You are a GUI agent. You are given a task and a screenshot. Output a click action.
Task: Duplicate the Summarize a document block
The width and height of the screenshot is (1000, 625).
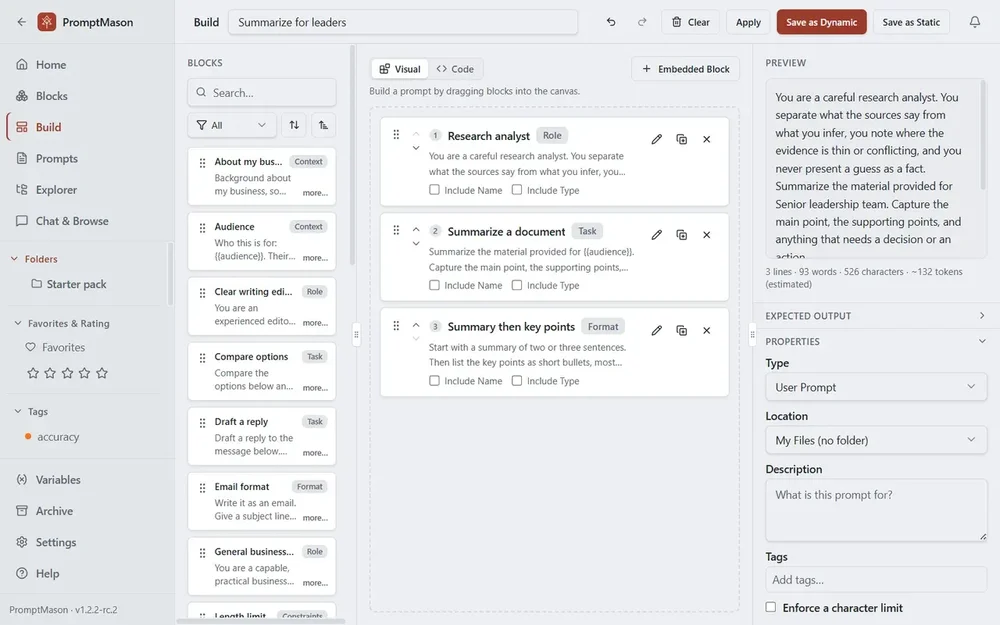(681, 235)
